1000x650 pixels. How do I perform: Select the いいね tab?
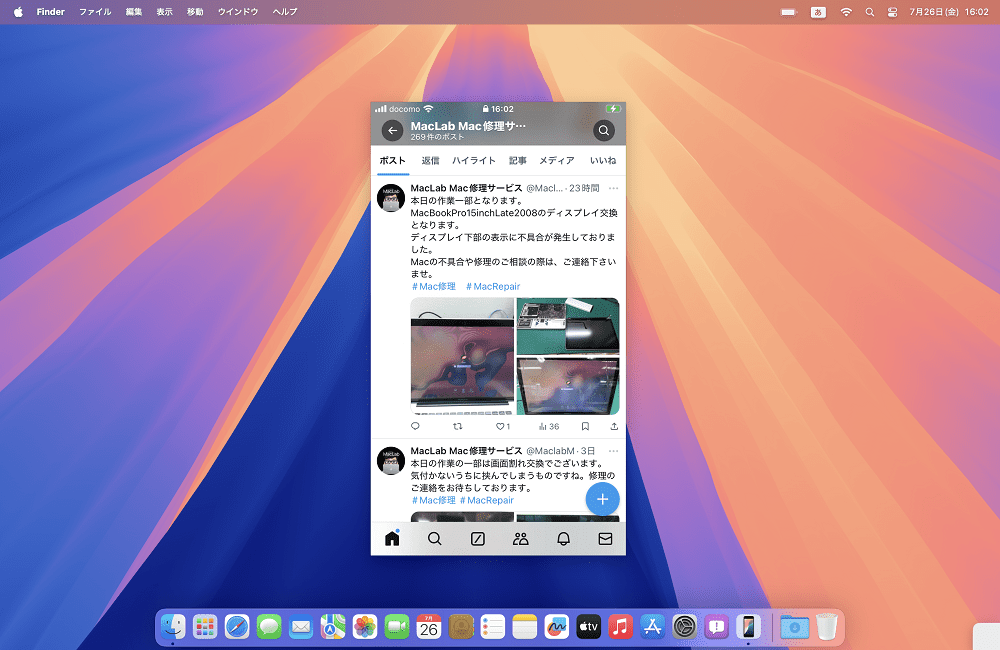tap(603, 161)
